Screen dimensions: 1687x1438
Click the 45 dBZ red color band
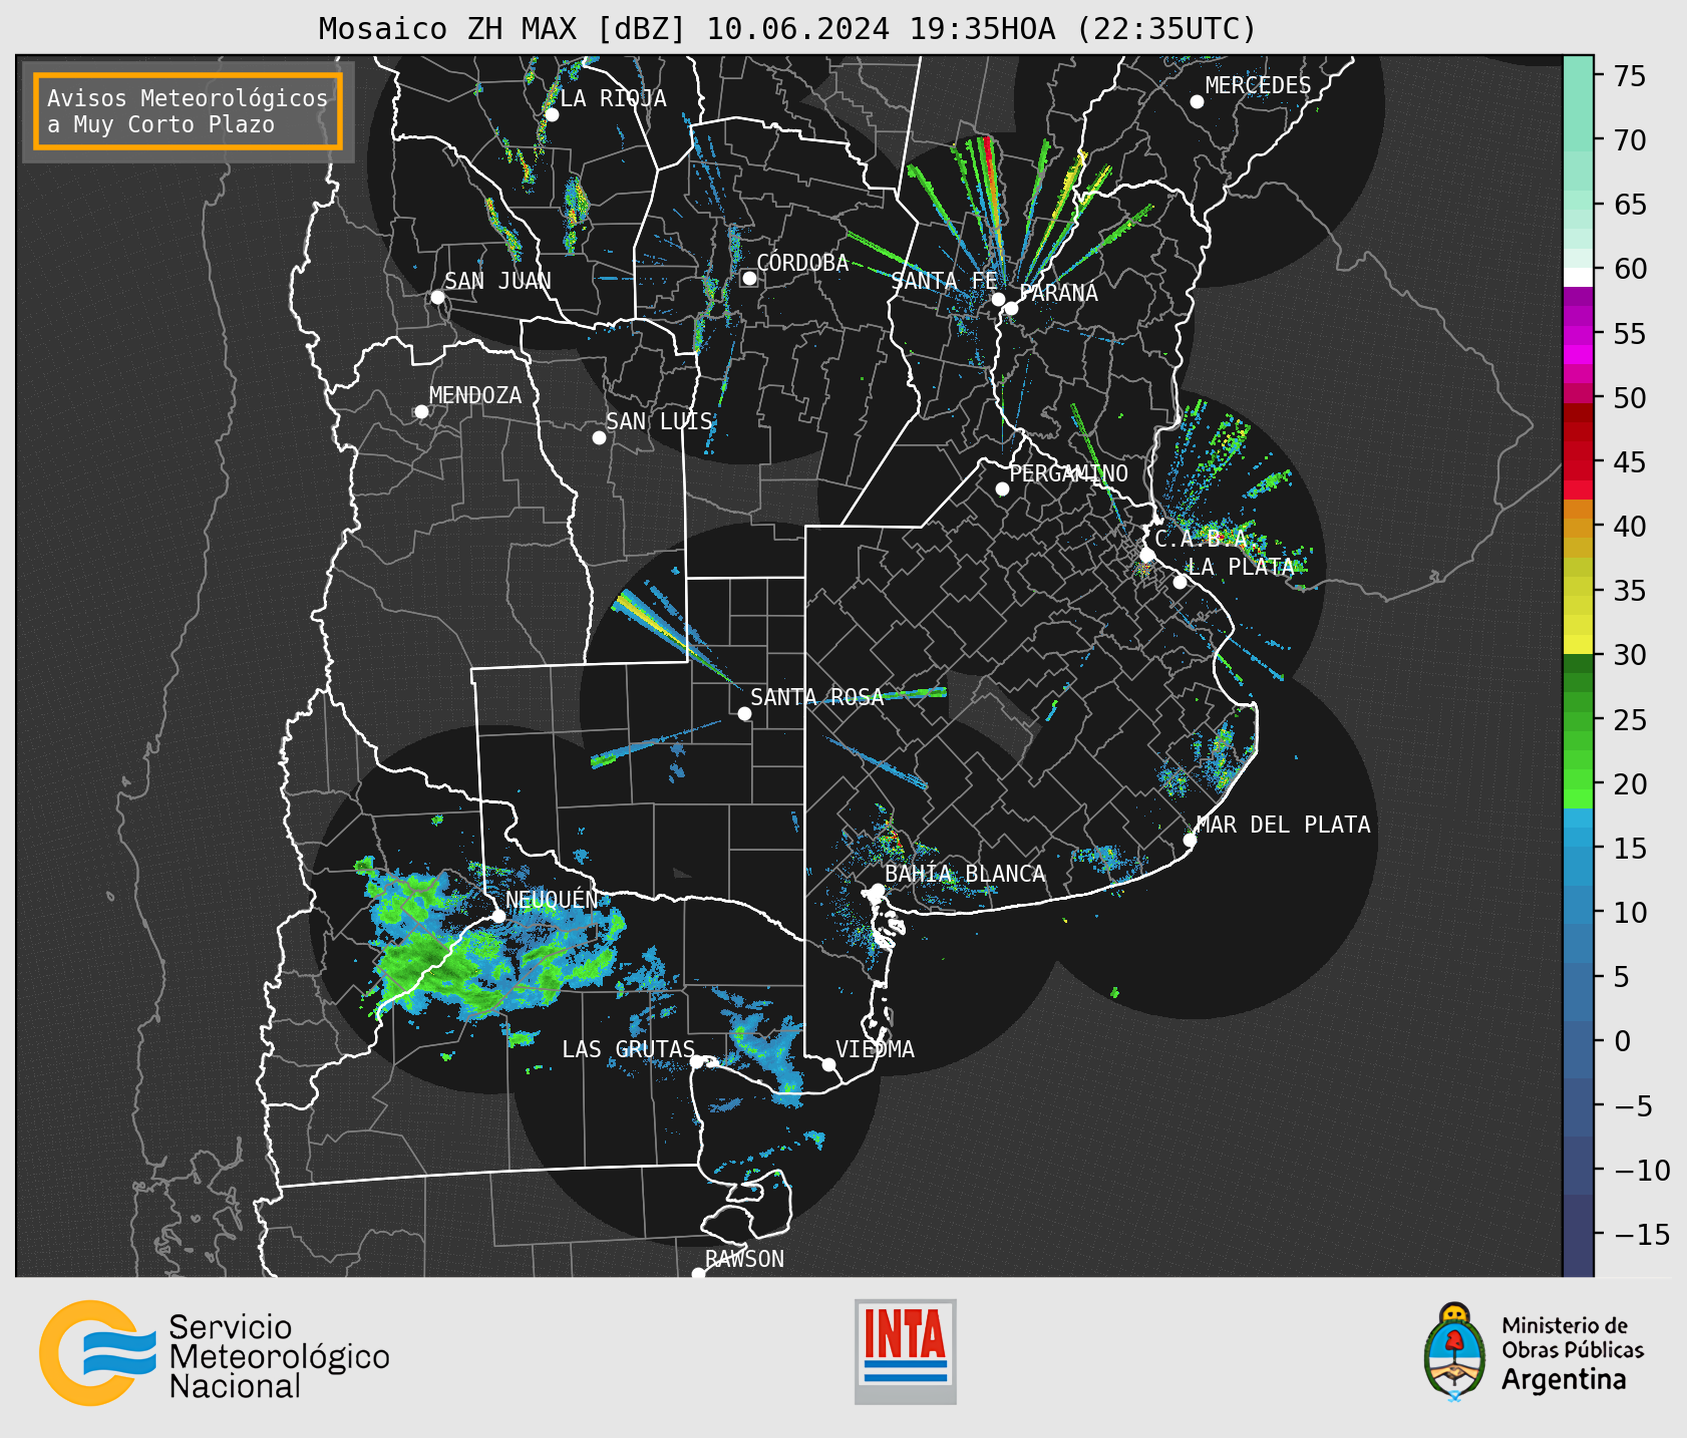pos(1578,462)
